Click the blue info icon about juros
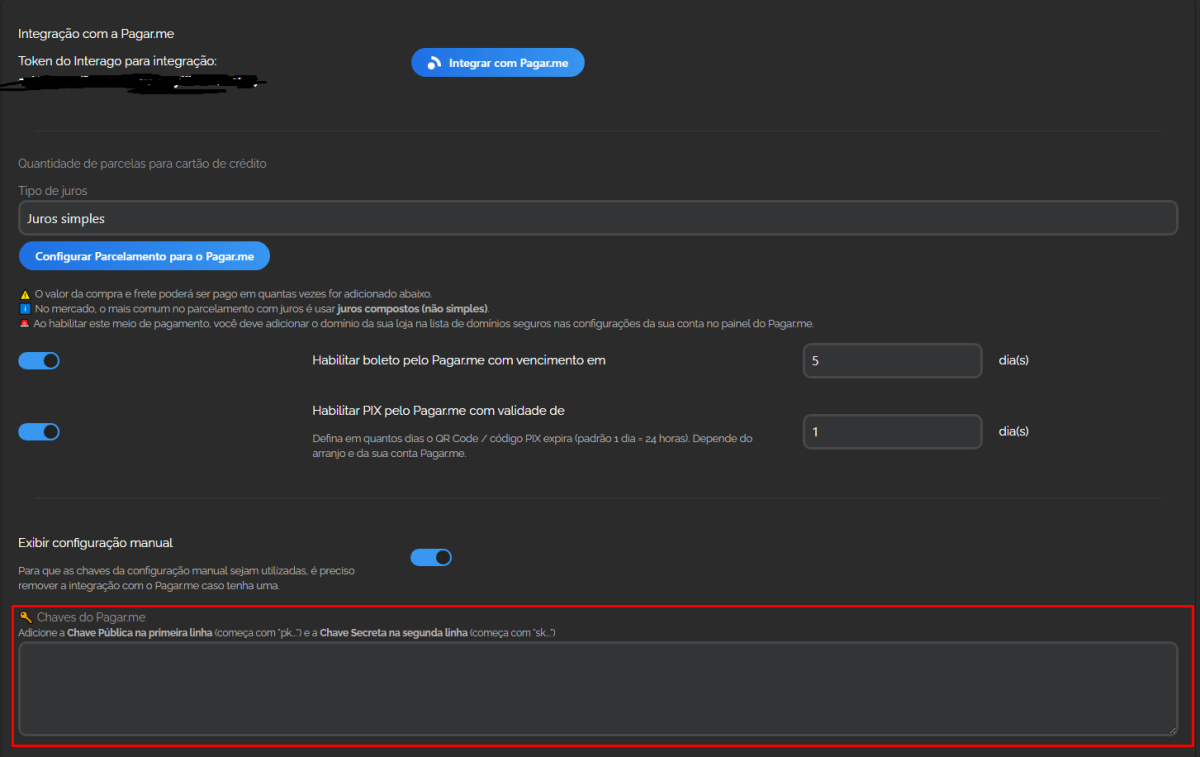 click(25, 309)
